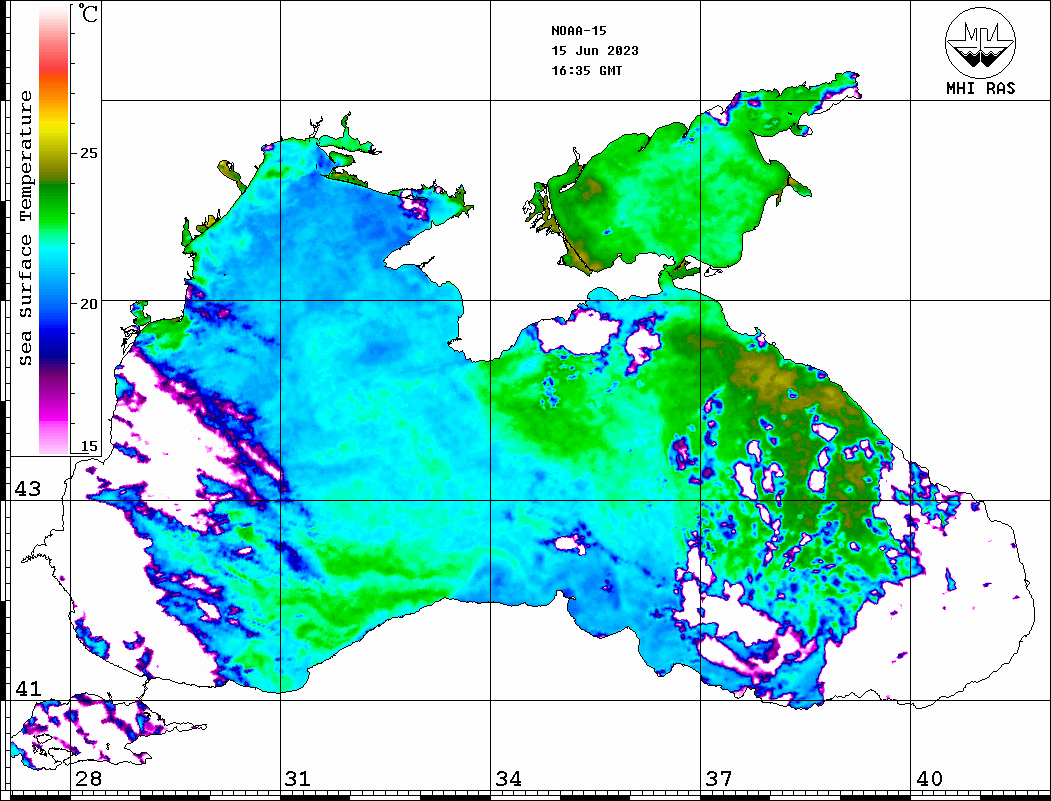Viewport: 1051px width, 801px height.
Task: Click the longitude label '40'
Action: click(x=929, y=779)
